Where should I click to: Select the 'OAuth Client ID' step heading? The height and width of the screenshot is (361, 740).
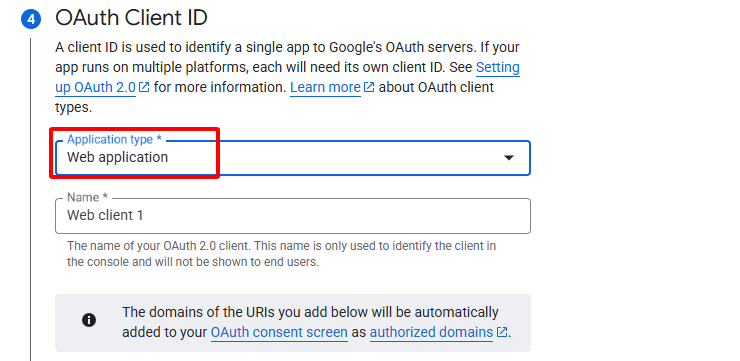131,18
